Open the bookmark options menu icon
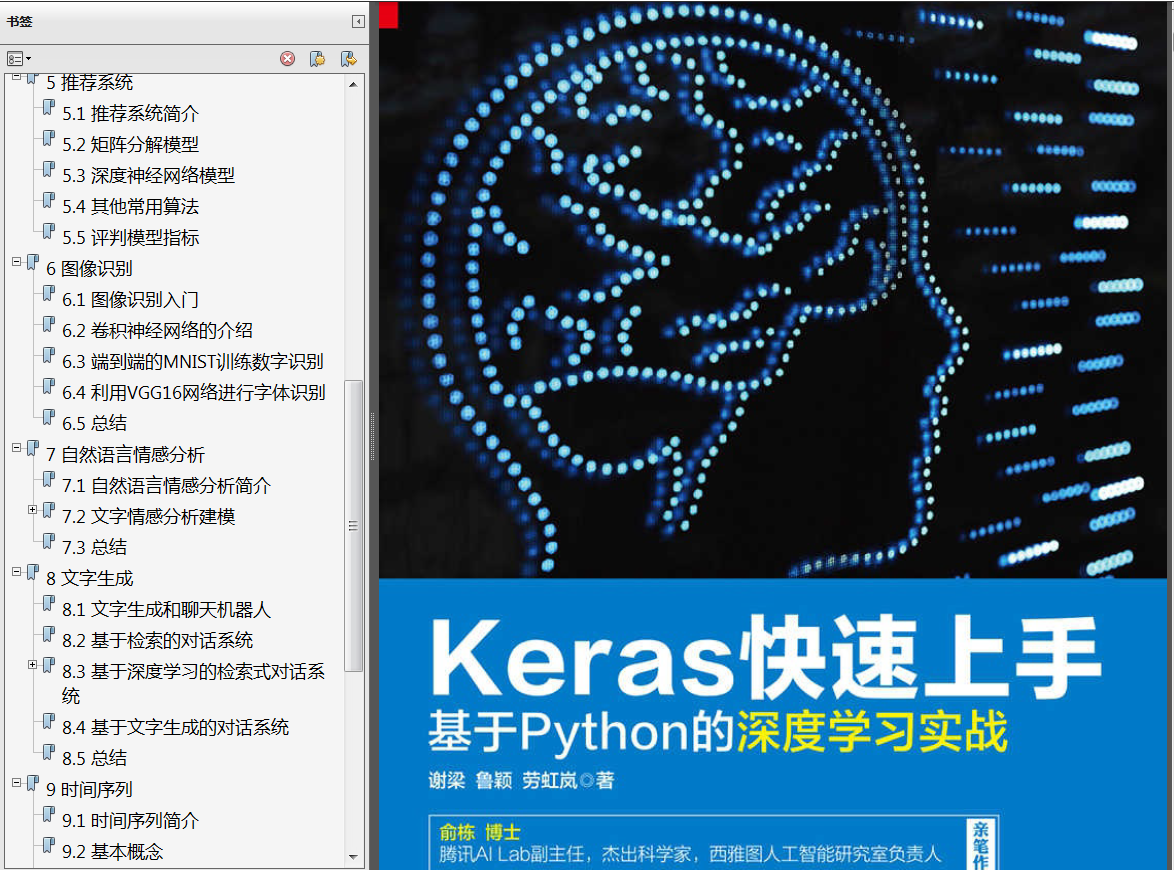The image size is (1174, 870). pos(19,58)
